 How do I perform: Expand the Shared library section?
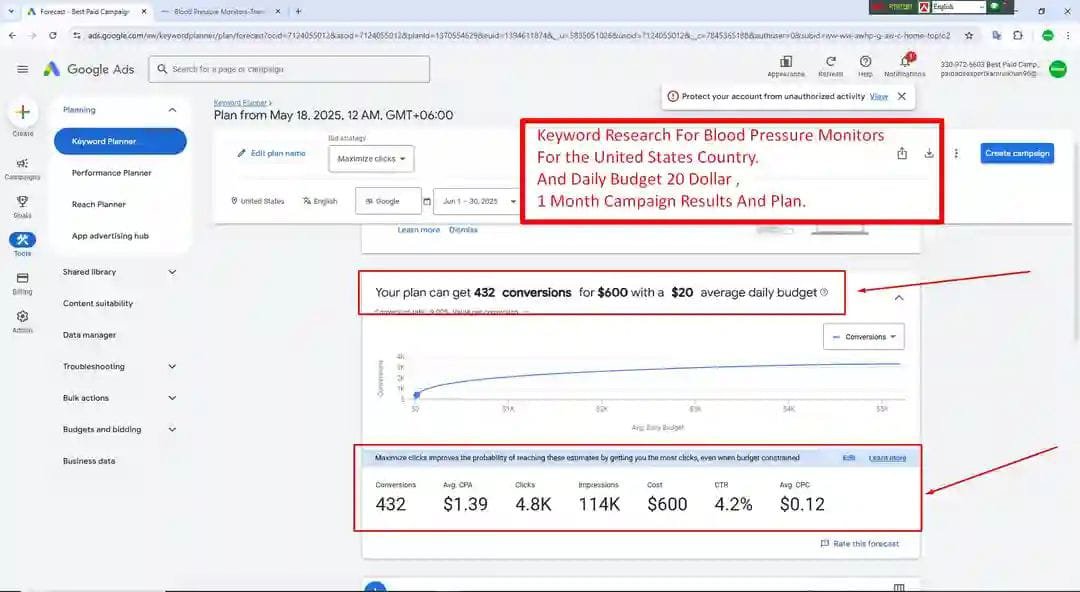tap(119, 272)
